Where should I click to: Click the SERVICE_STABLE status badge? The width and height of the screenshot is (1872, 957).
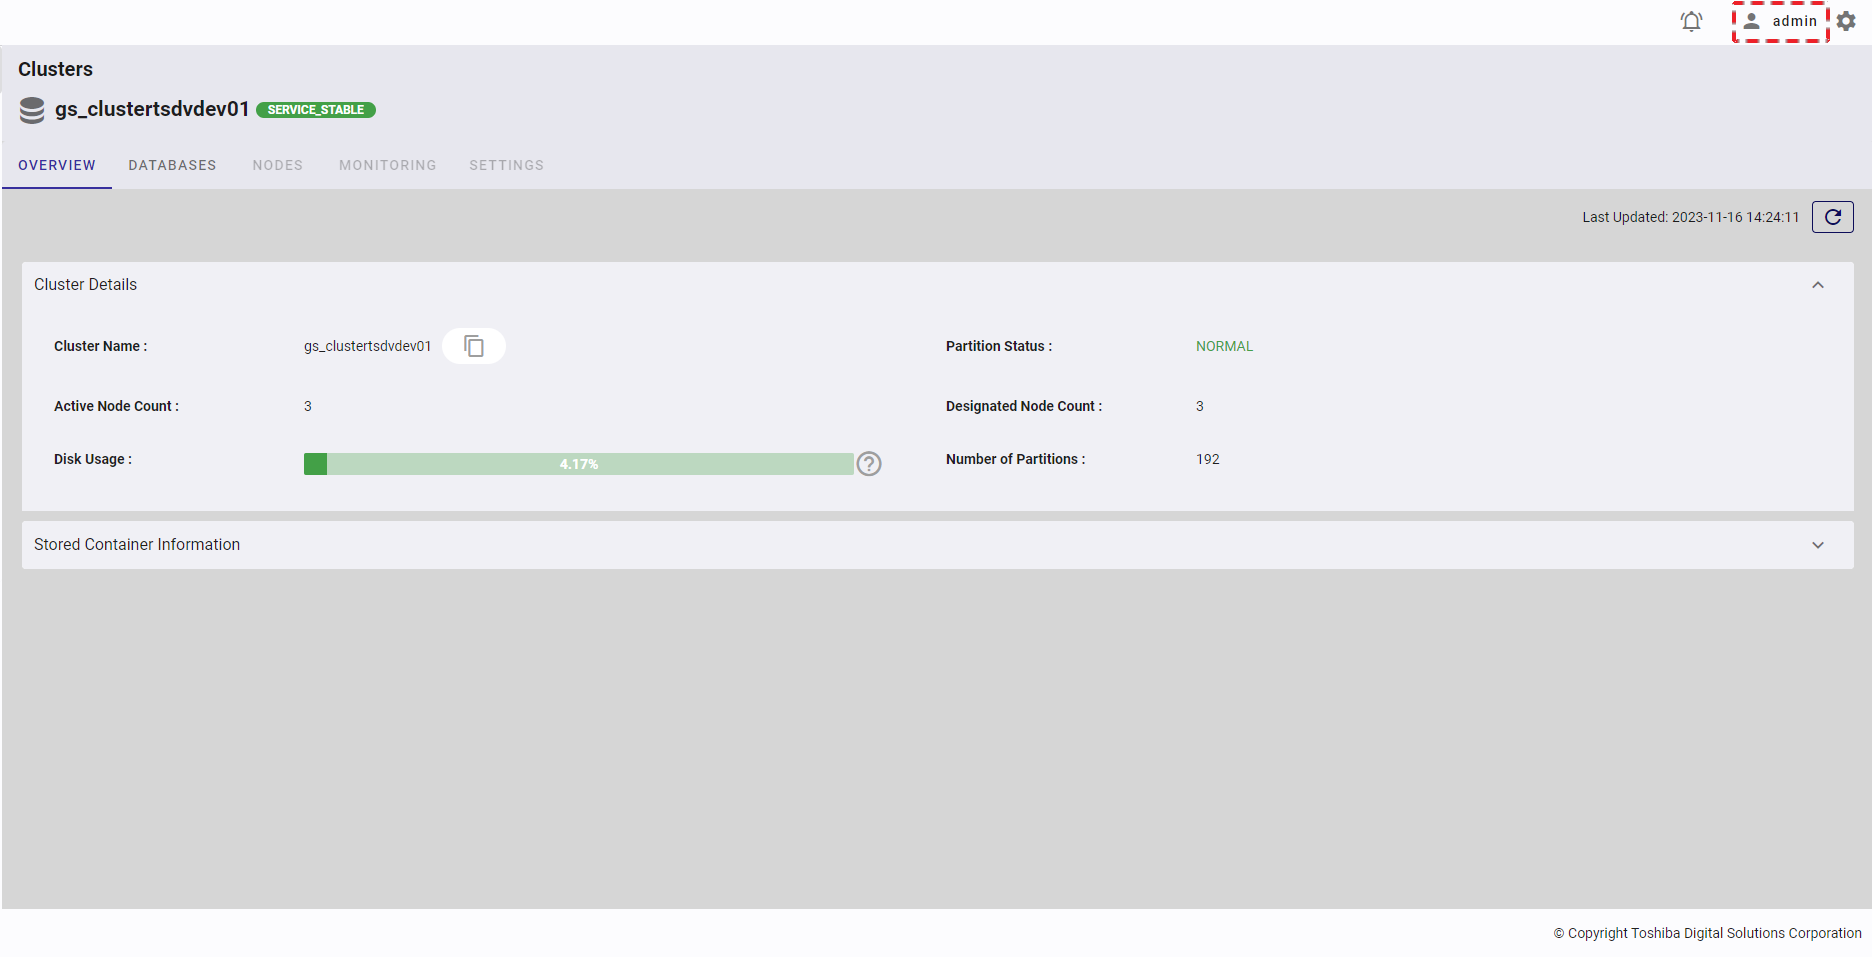tap(316, 110)
